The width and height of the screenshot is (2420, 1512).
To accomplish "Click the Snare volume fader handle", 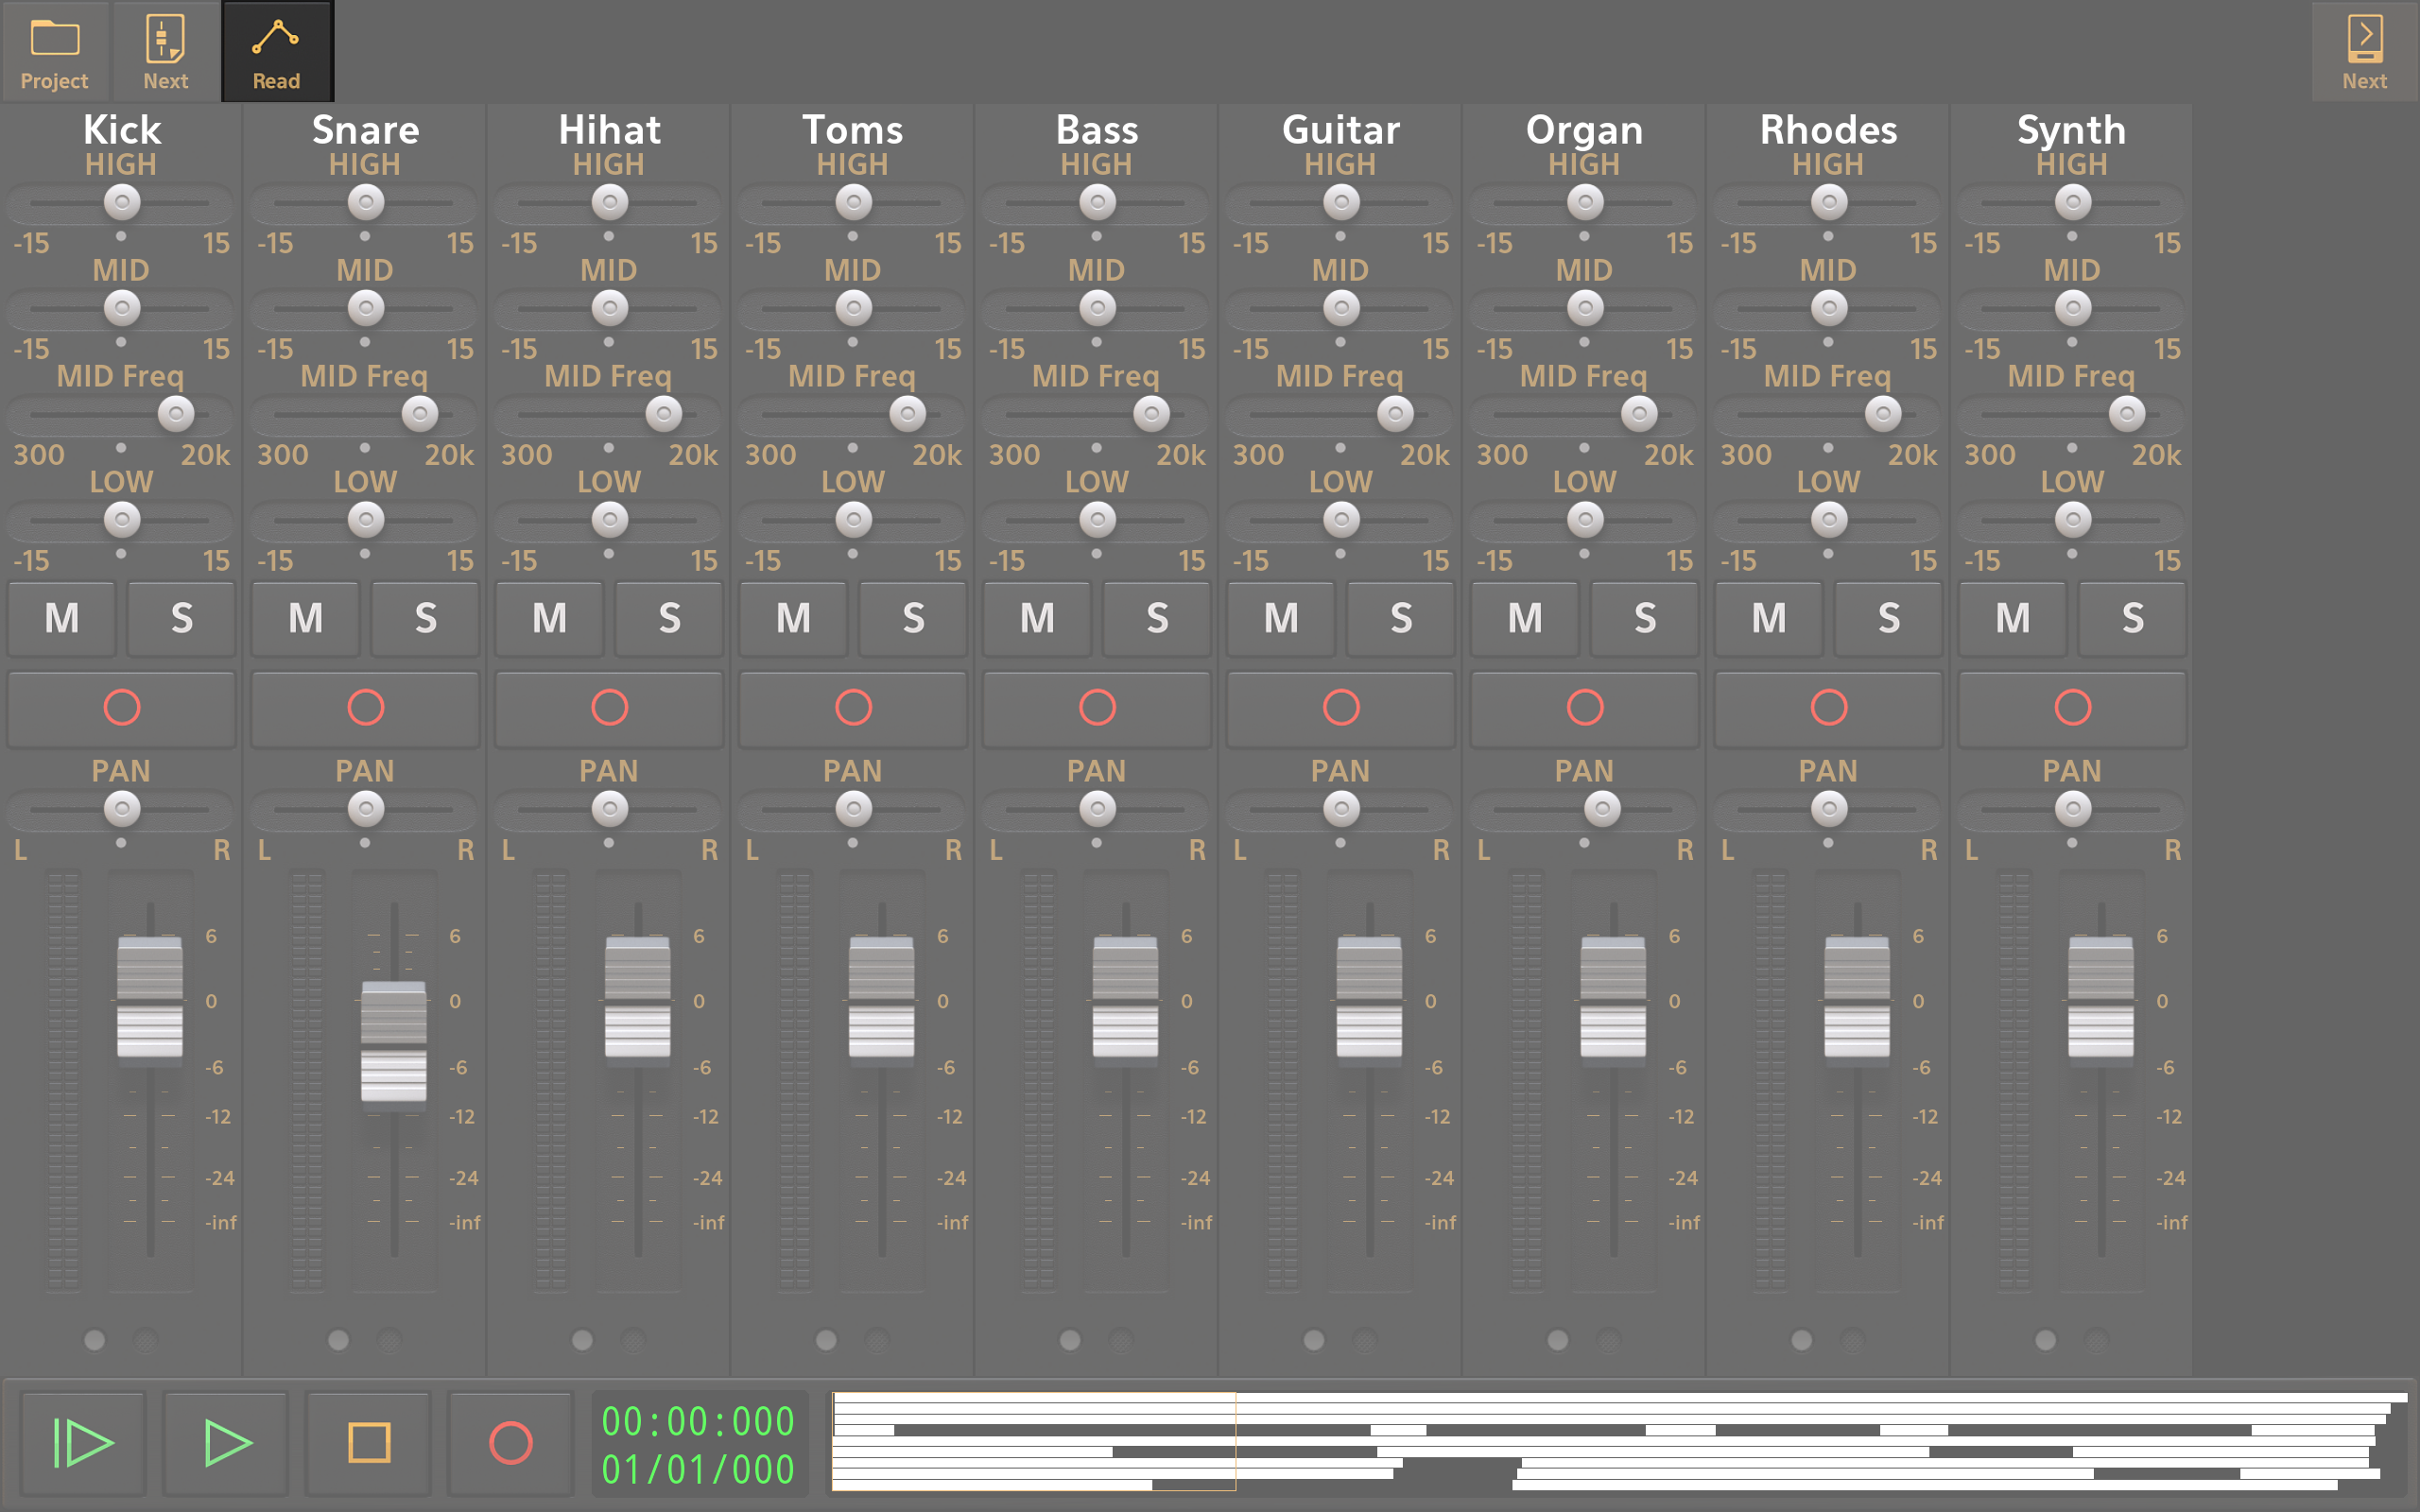I will click(394, 1041).
